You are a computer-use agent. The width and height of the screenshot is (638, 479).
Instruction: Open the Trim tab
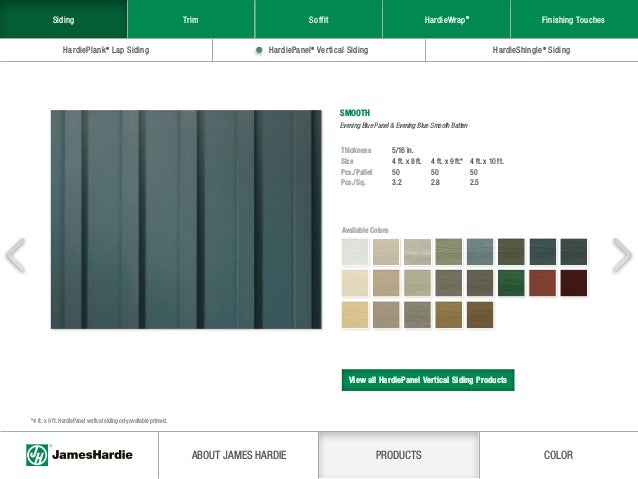click(x=191, y=19)
